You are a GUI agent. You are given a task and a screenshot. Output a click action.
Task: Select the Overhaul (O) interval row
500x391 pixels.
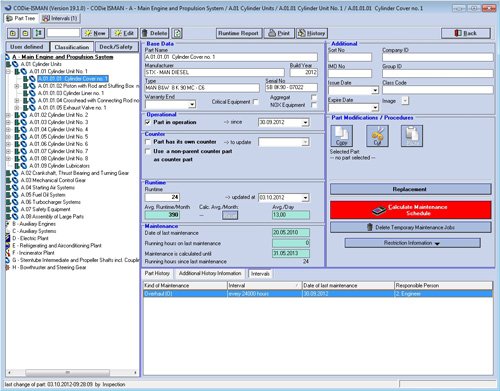point(318,294)
